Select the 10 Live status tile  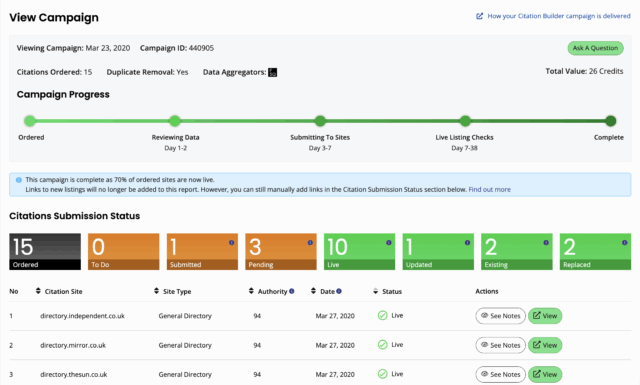[360, 251]
